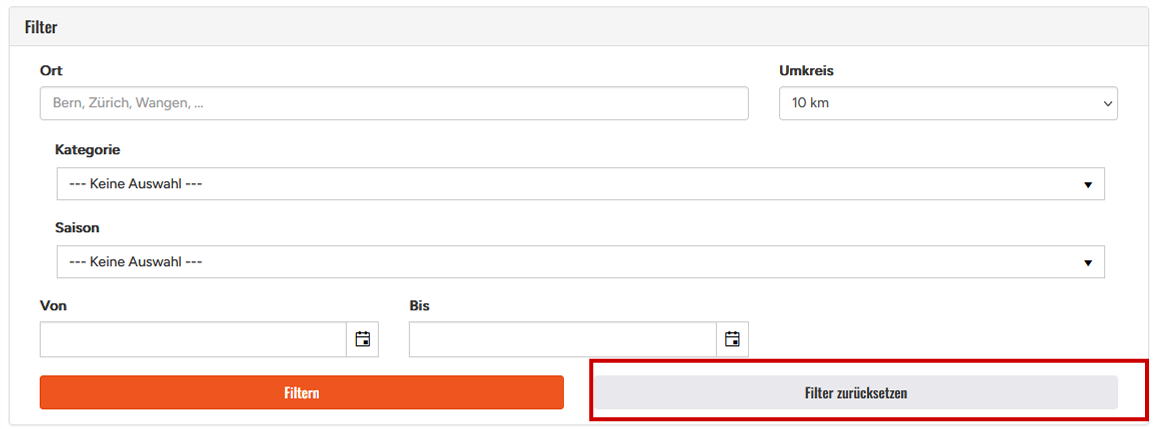Click the Kategorie dropdown triangle arrow
Viewport: 1154px width, 429px height.
pyautogui.click(x=1088, y=185)
